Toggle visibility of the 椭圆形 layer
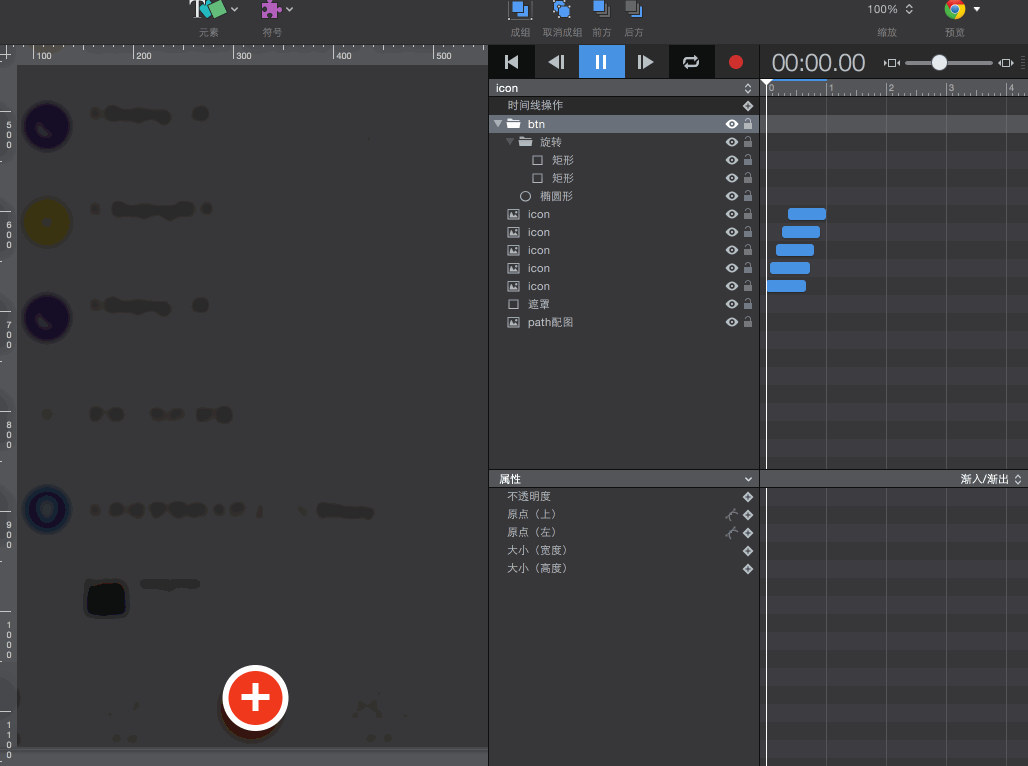 [x=732, y=196]
